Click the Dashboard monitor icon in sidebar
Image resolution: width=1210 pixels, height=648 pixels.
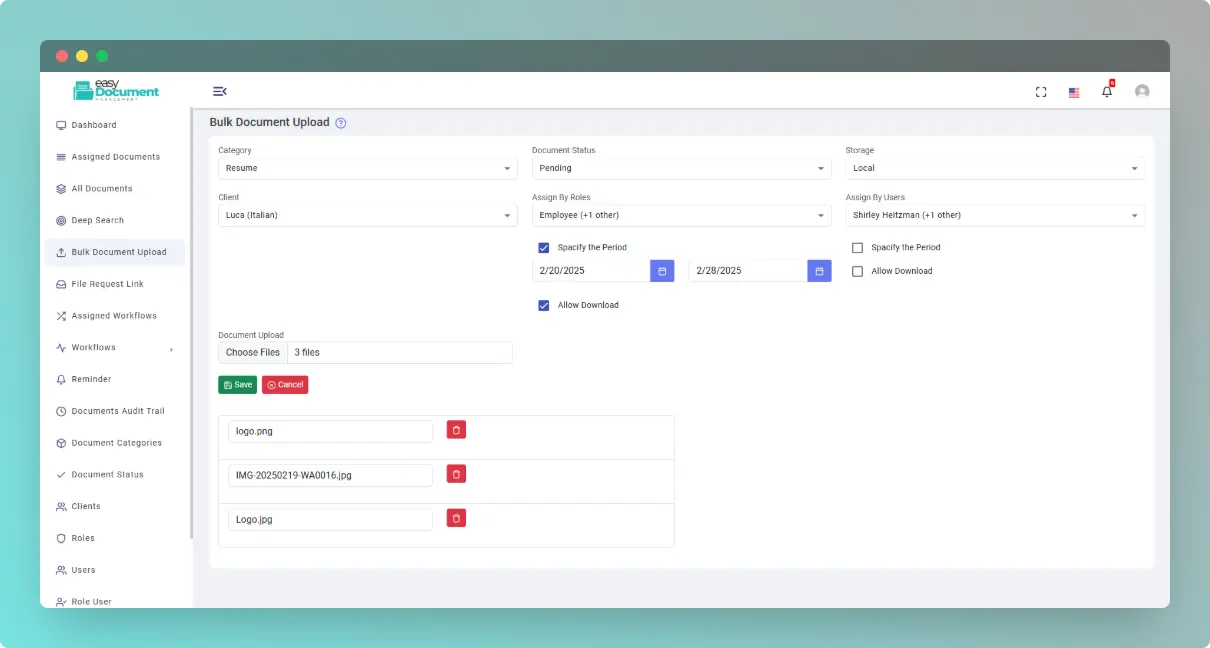pyautogui.click(x=61, y=125)
